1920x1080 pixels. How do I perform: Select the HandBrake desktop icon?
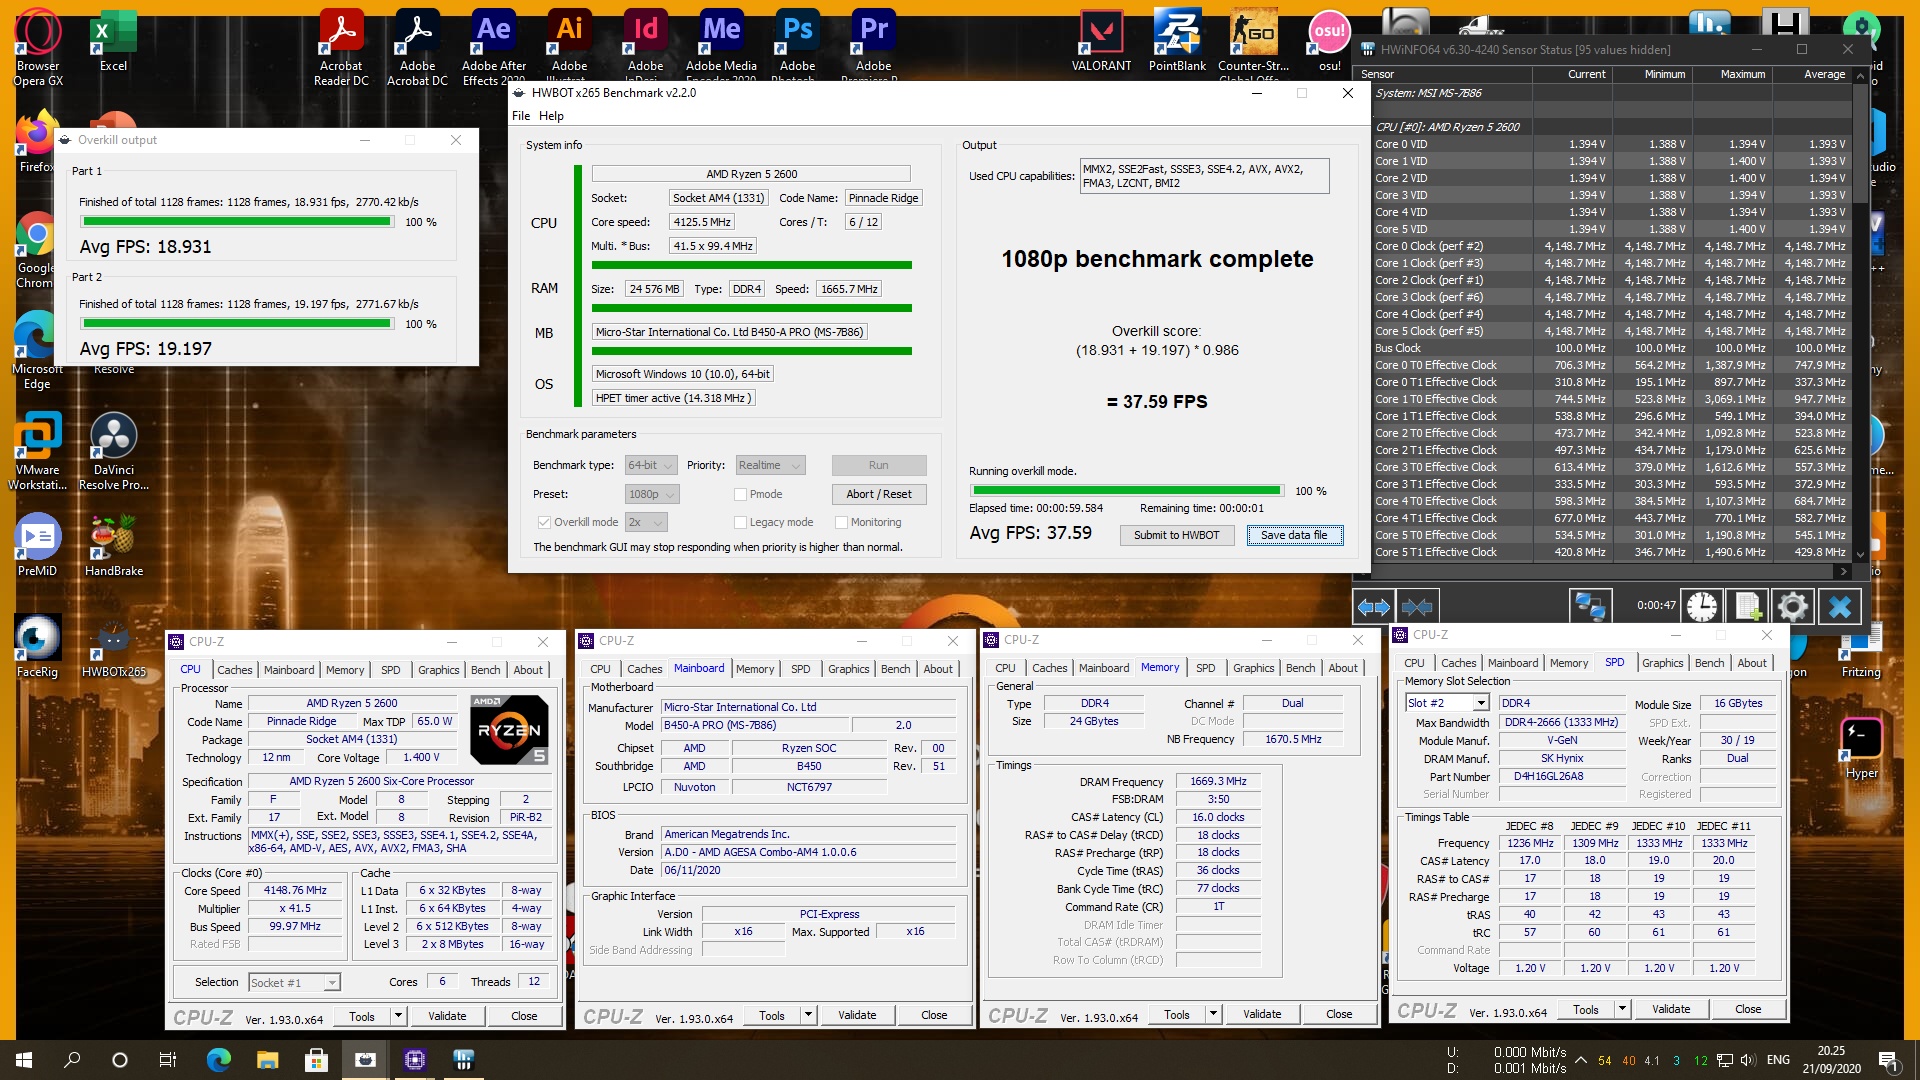pos(114,545)
